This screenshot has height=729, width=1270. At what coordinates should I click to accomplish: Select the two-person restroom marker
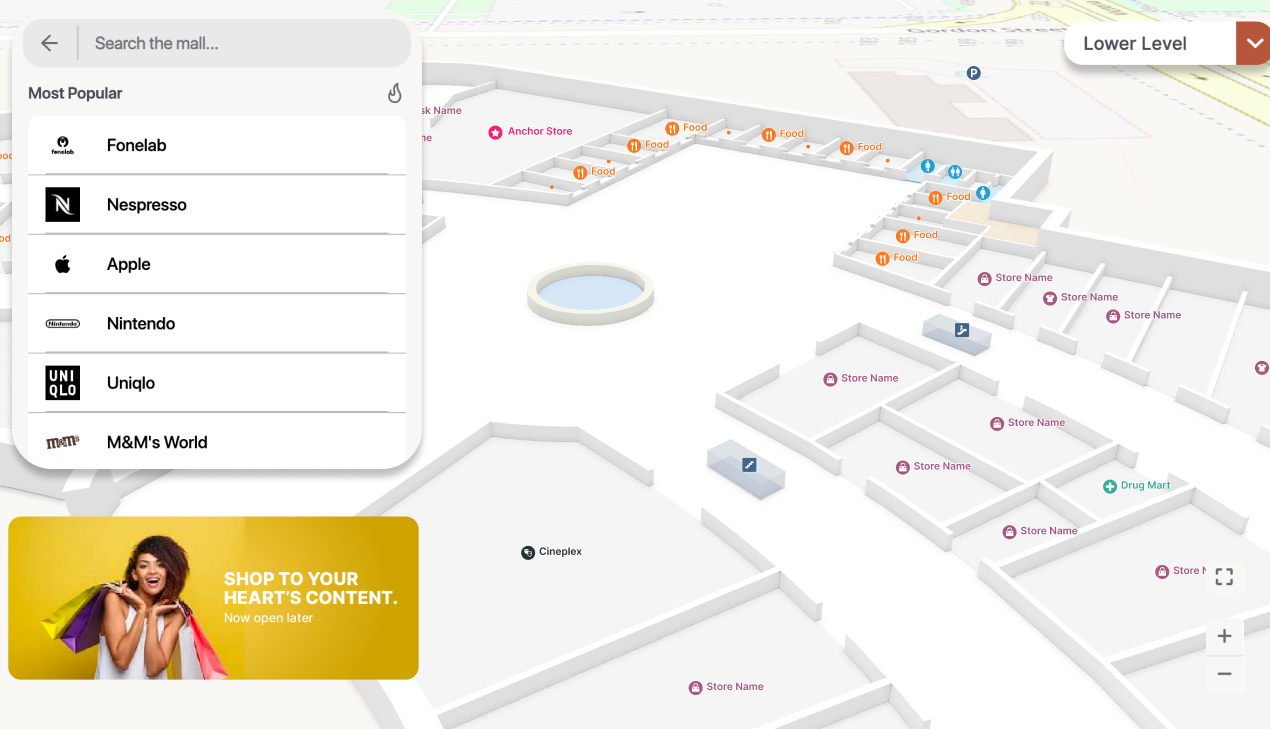click(955, 172)
